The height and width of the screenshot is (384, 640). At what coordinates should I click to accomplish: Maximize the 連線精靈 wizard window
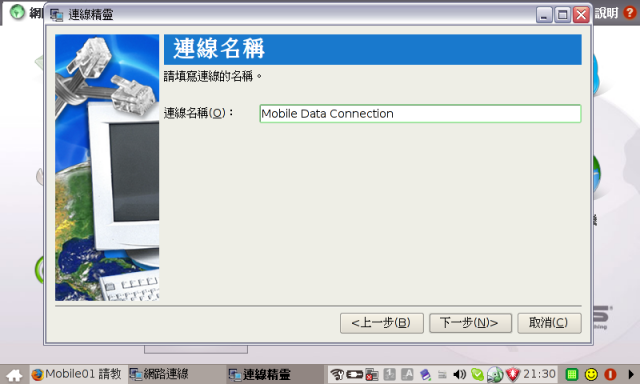coord(562,15)
